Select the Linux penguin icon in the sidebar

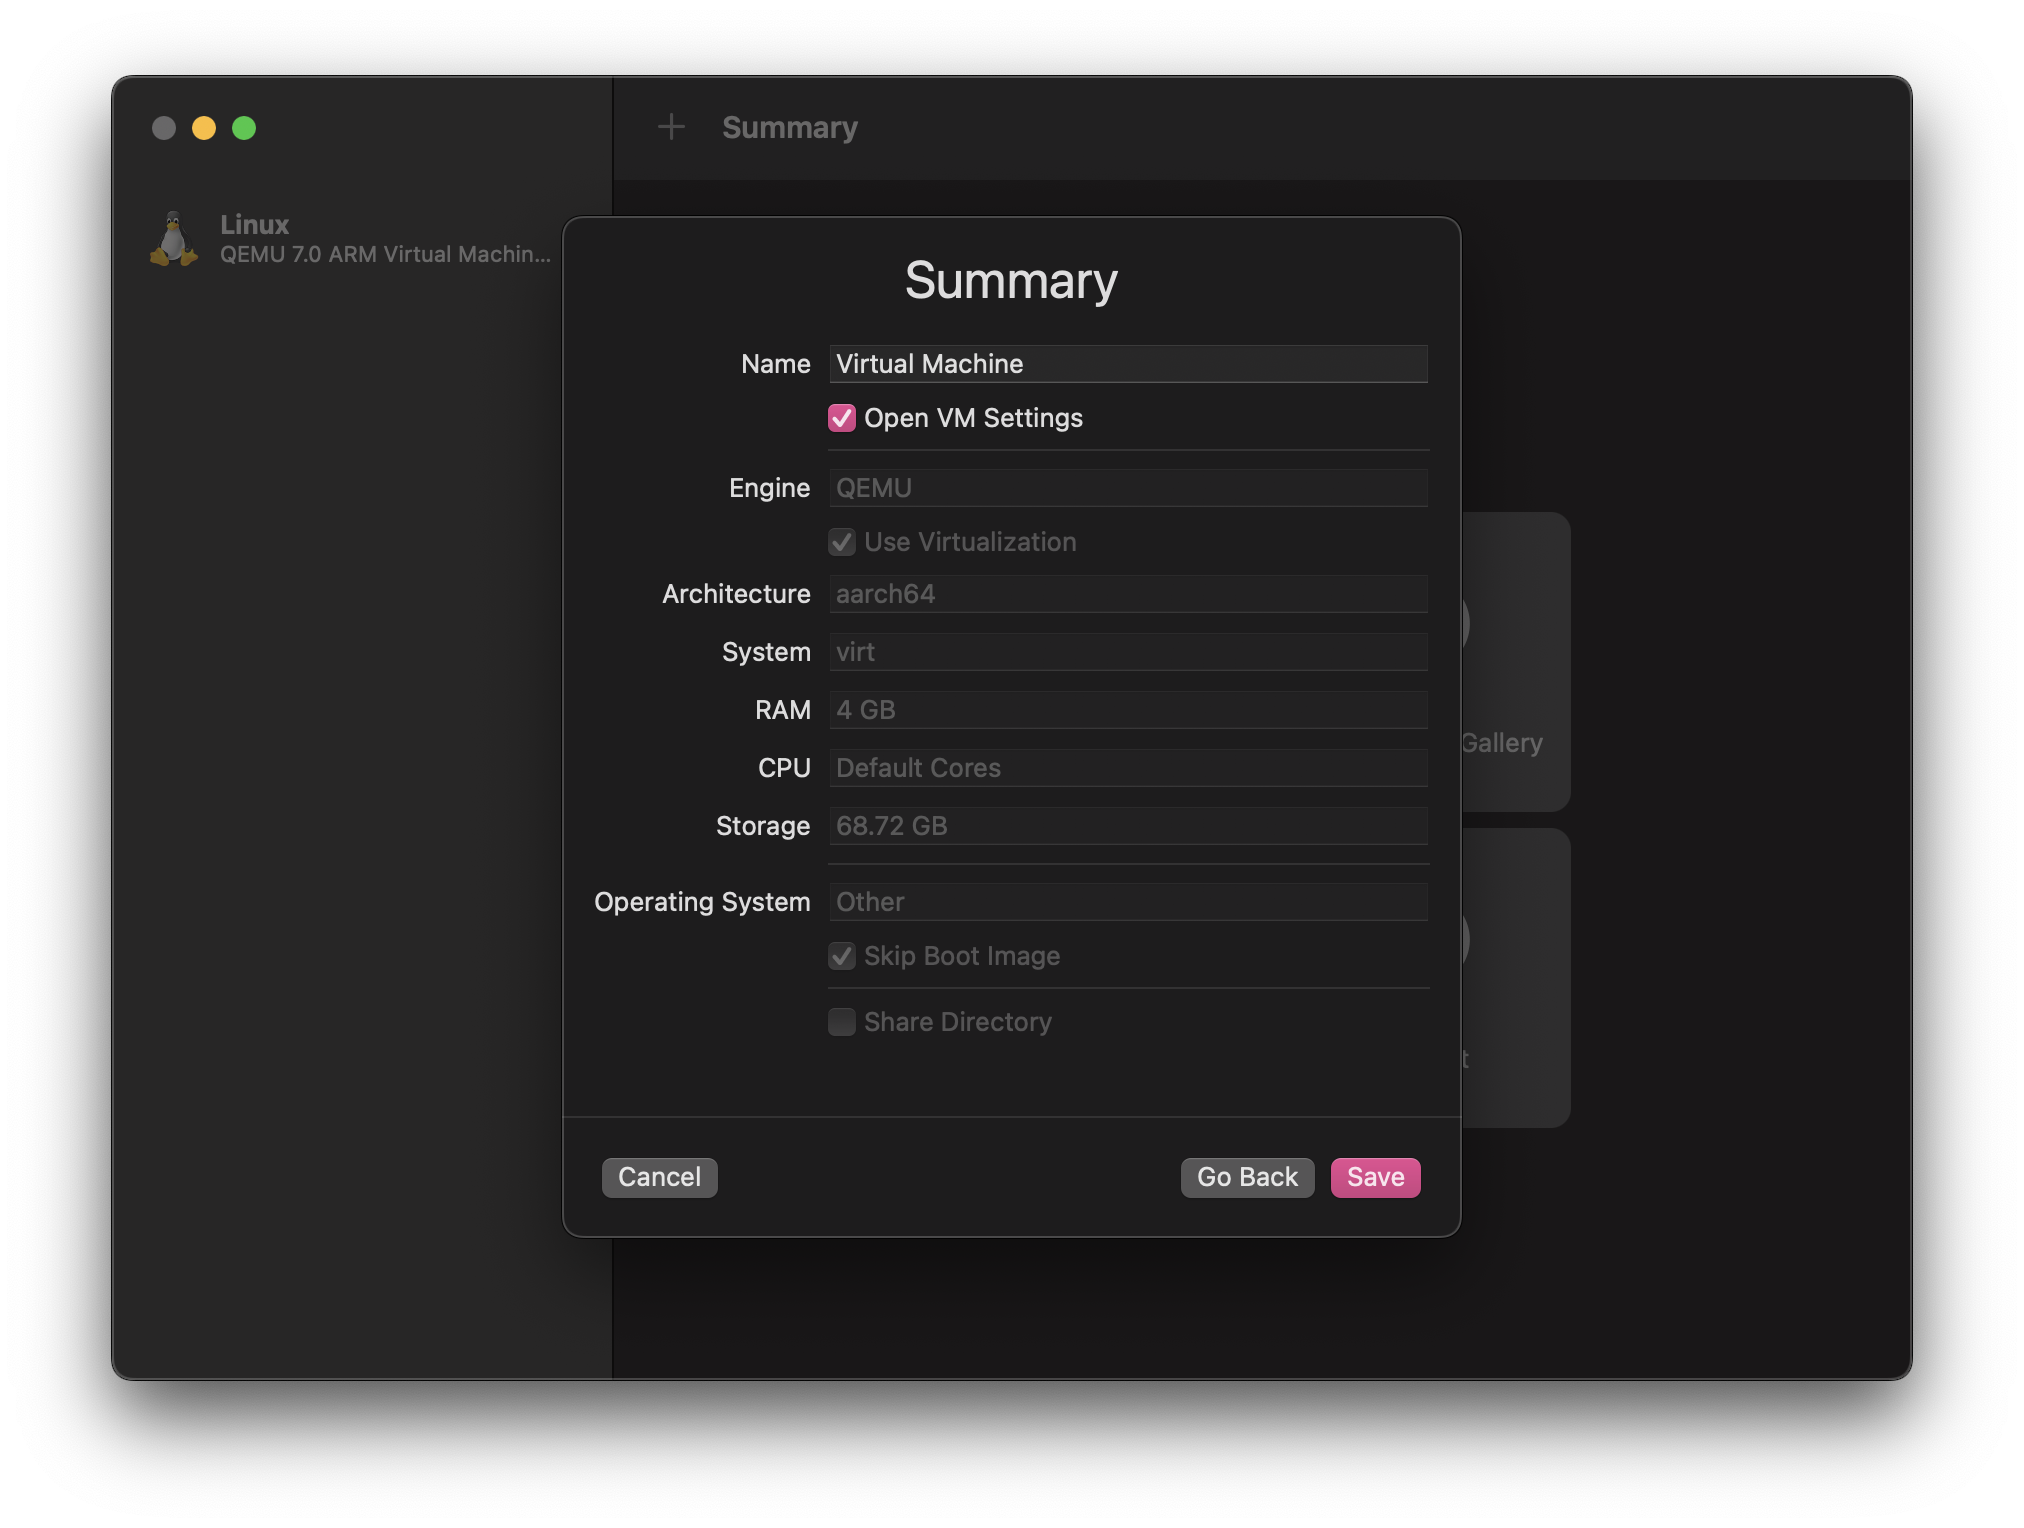tap(174, 239)
